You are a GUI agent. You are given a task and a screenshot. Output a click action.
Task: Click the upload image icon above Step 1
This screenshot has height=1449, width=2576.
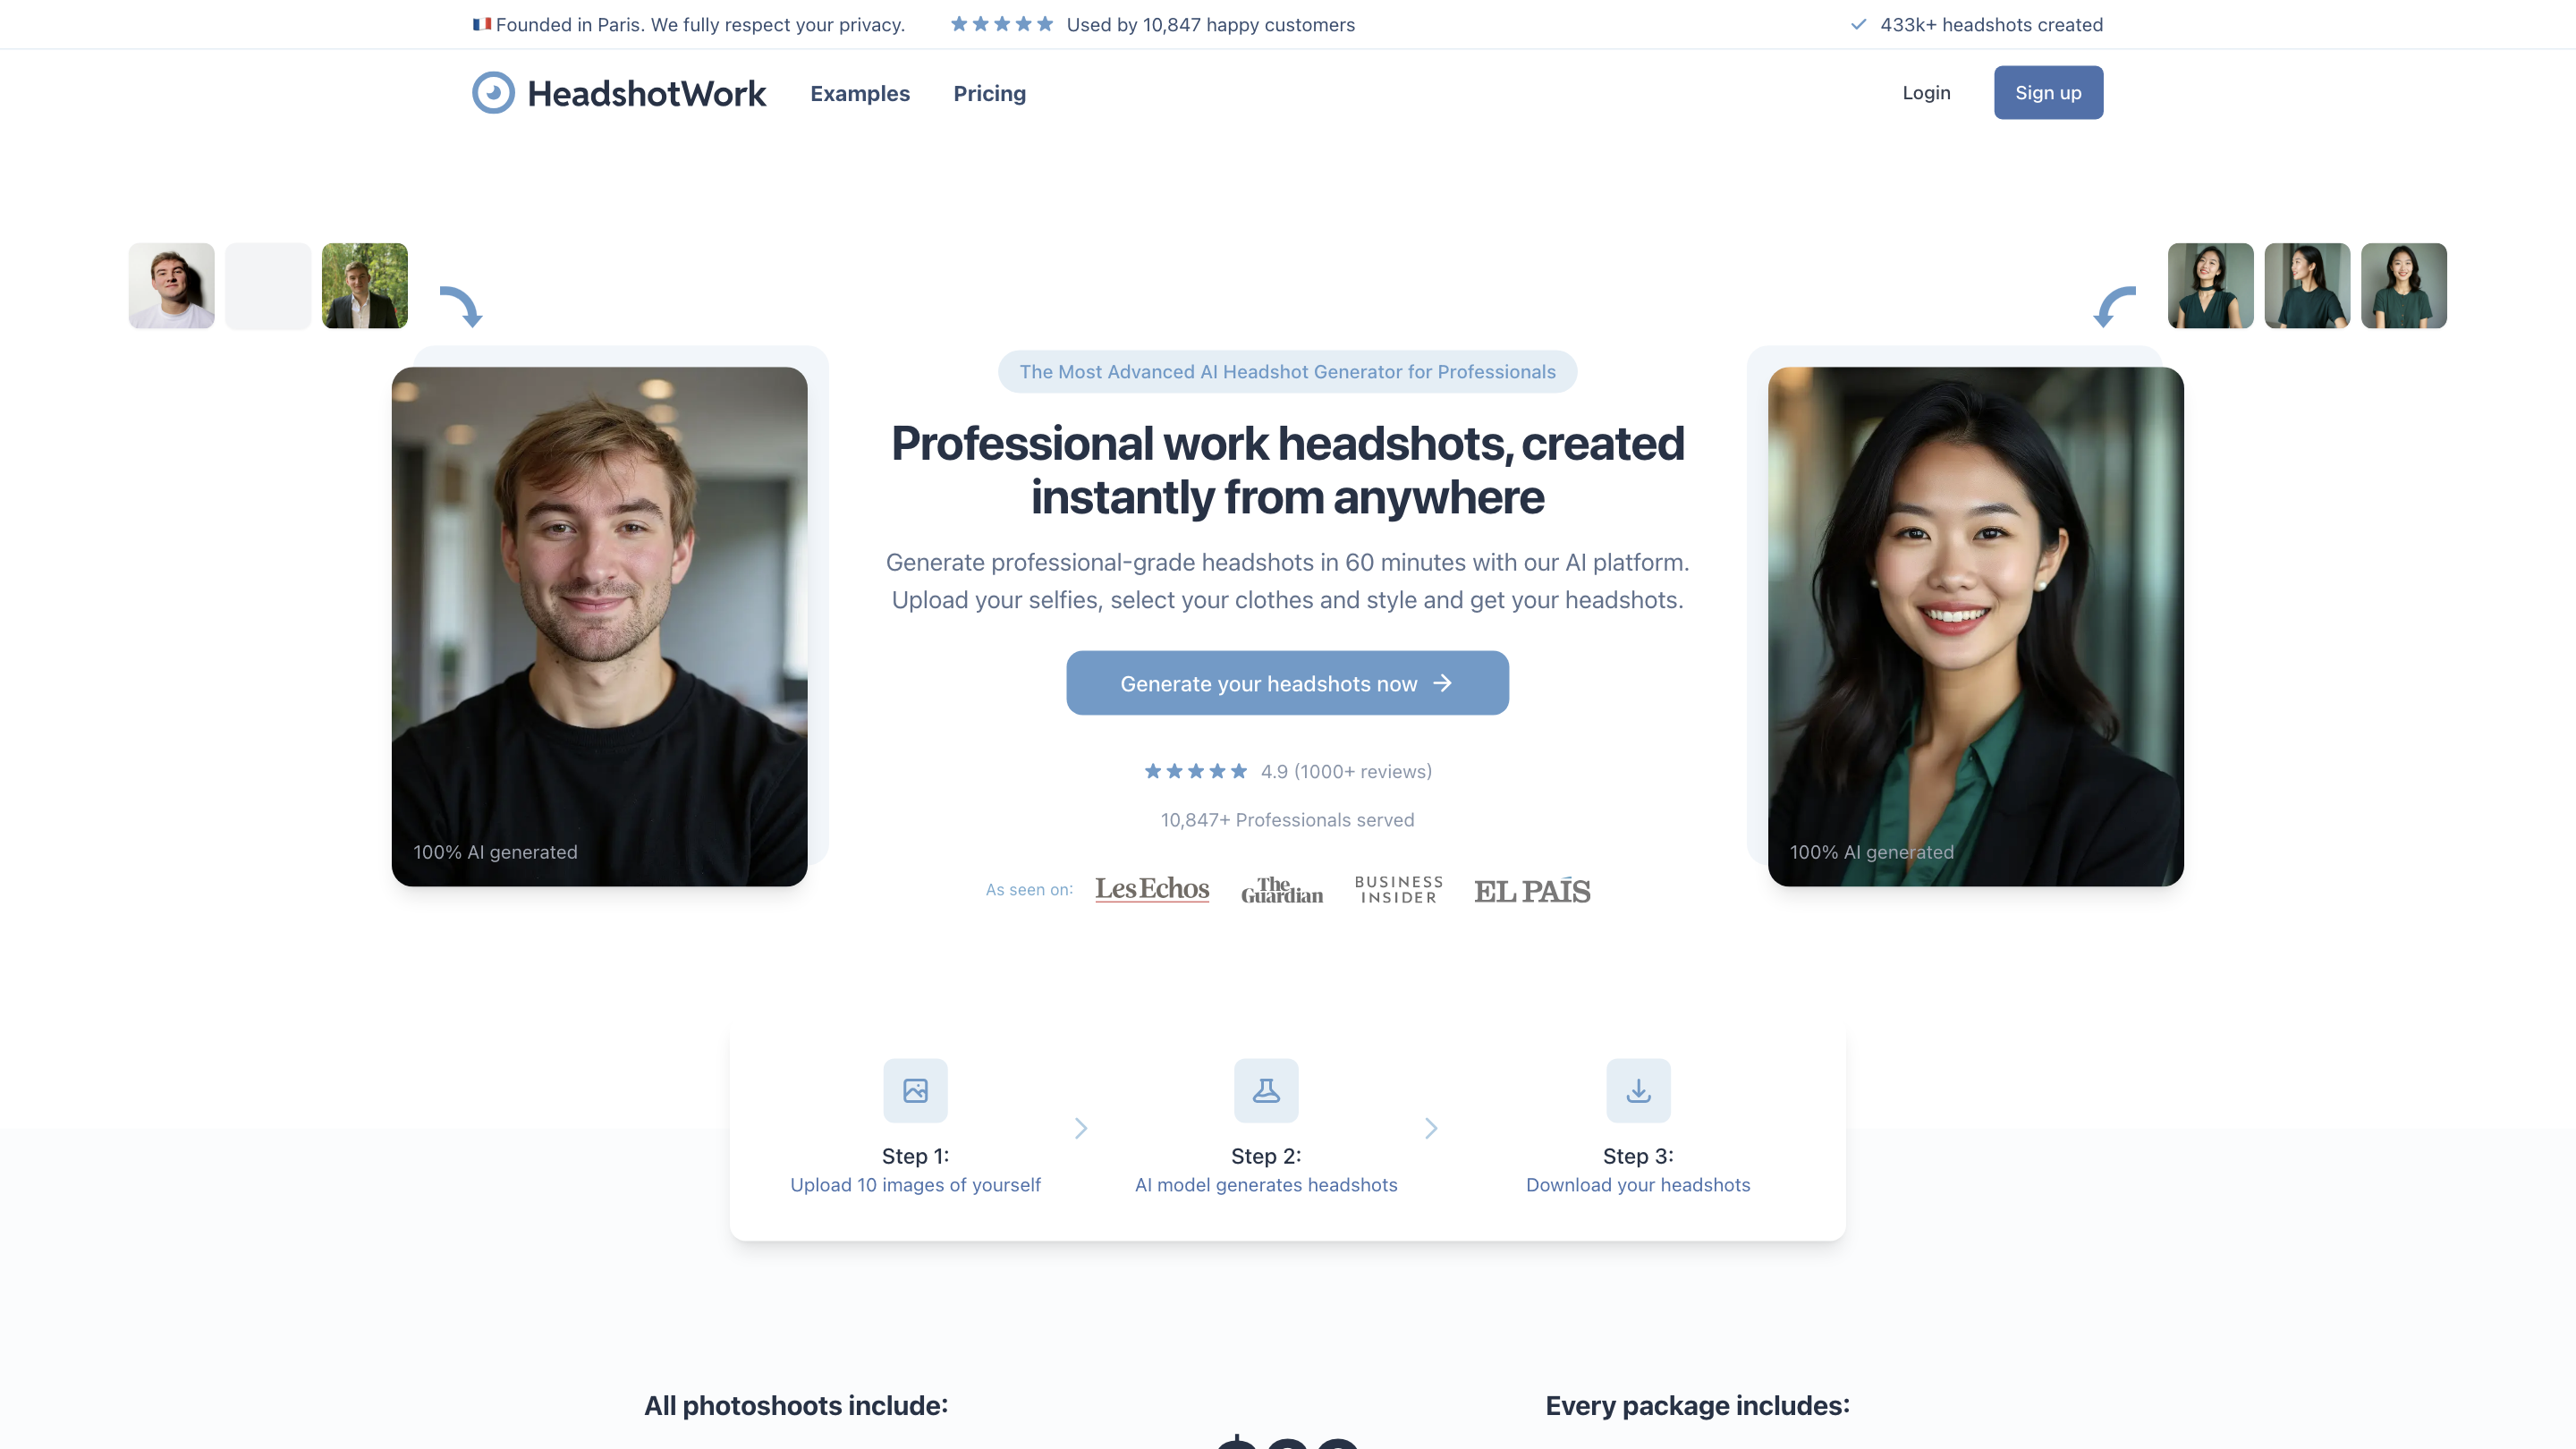(915, 1090)
